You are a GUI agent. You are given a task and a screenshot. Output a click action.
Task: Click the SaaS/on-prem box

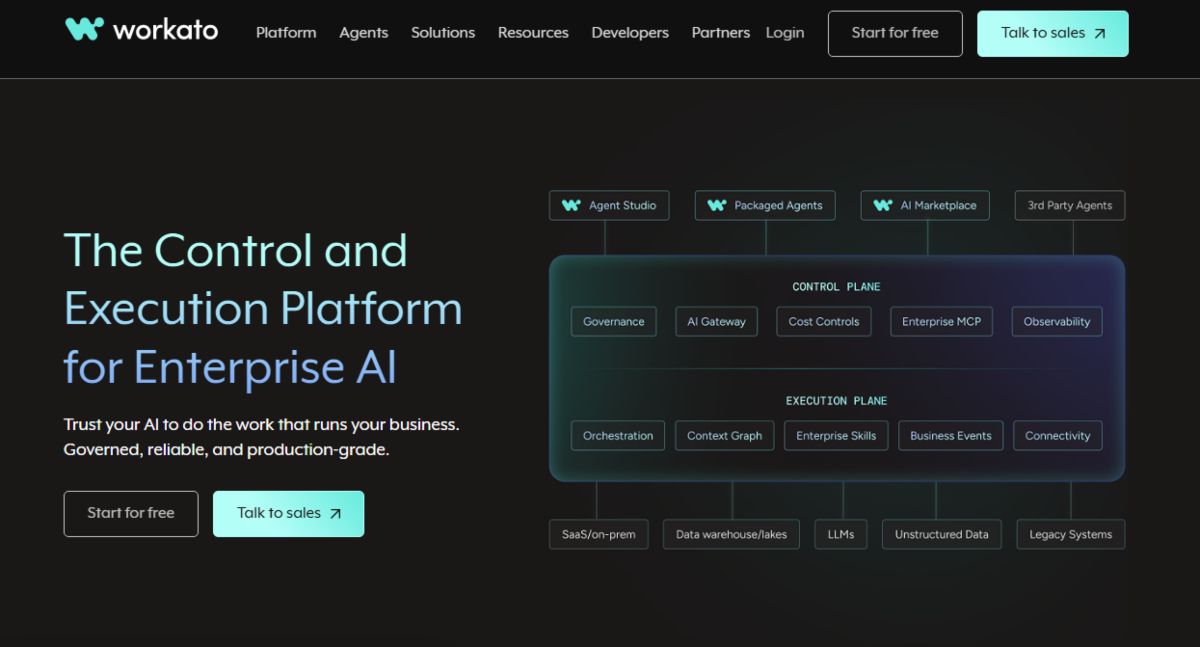[x=599, y=534]
